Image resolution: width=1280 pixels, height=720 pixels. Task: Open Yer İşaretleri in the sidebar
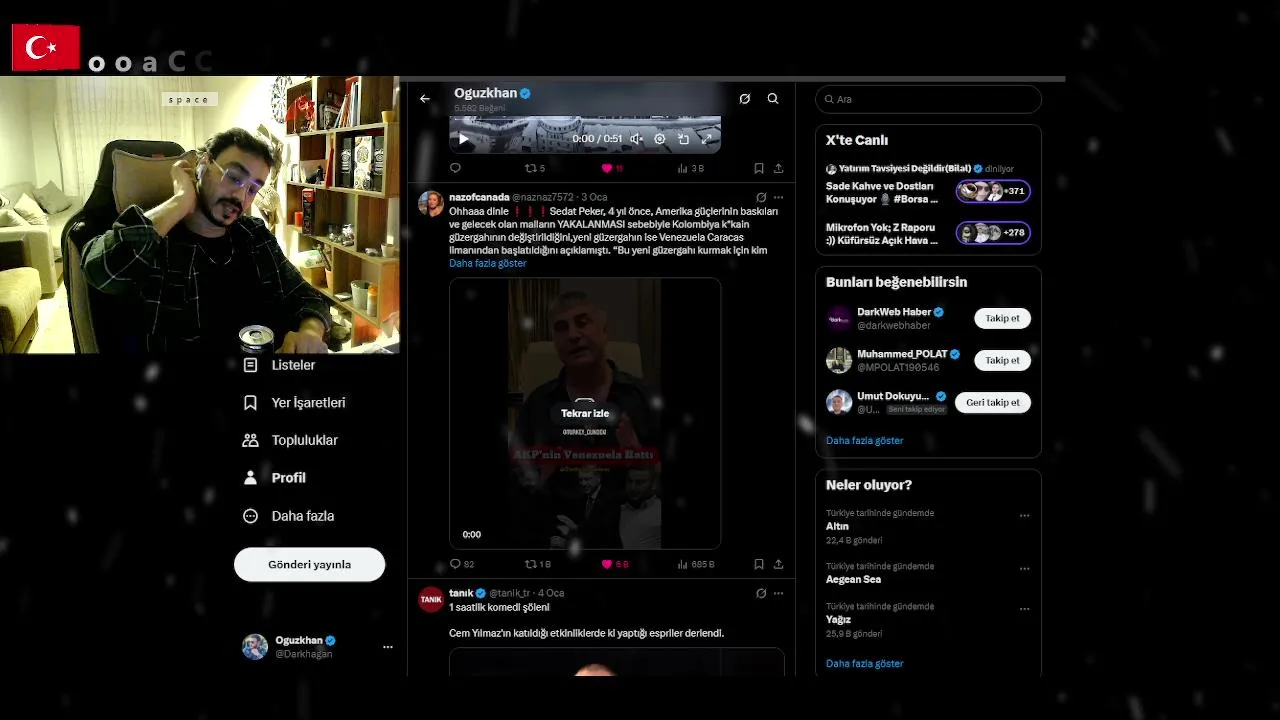click(x=295, y=403)
